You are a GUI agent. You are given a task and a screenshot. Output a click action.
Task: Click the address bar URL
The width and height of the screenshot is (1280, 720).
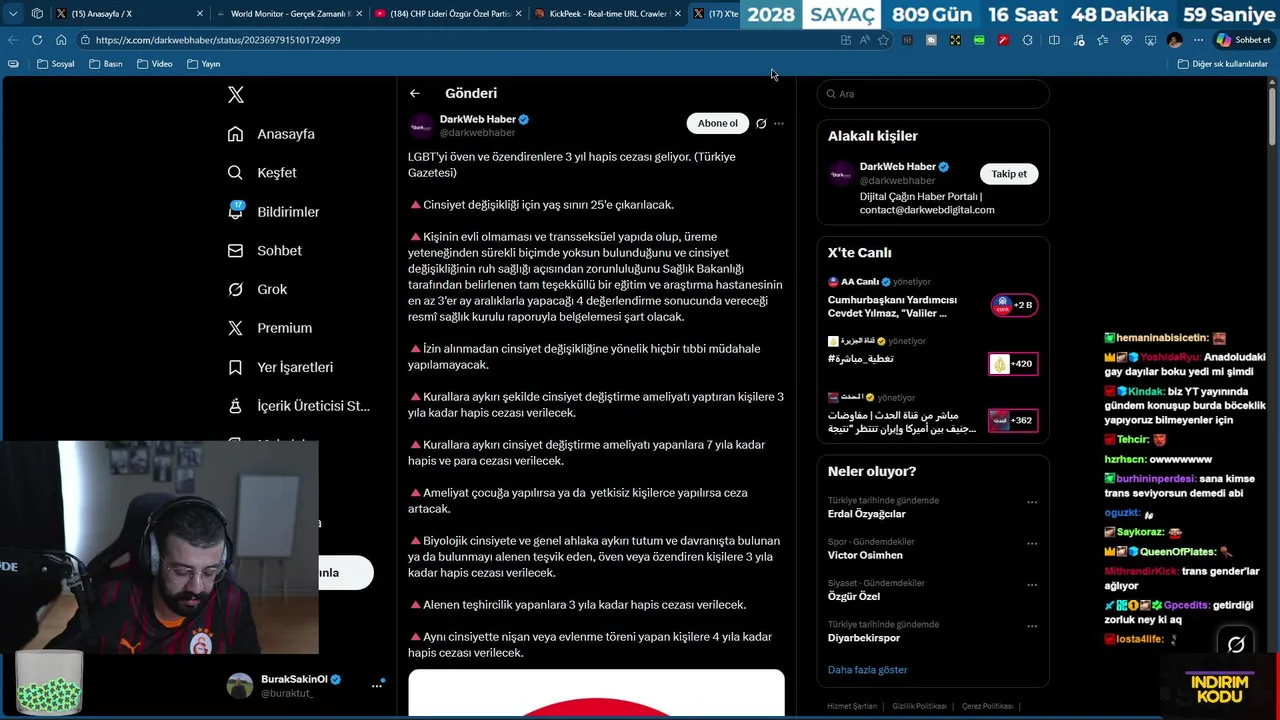[x=218, y=40]
